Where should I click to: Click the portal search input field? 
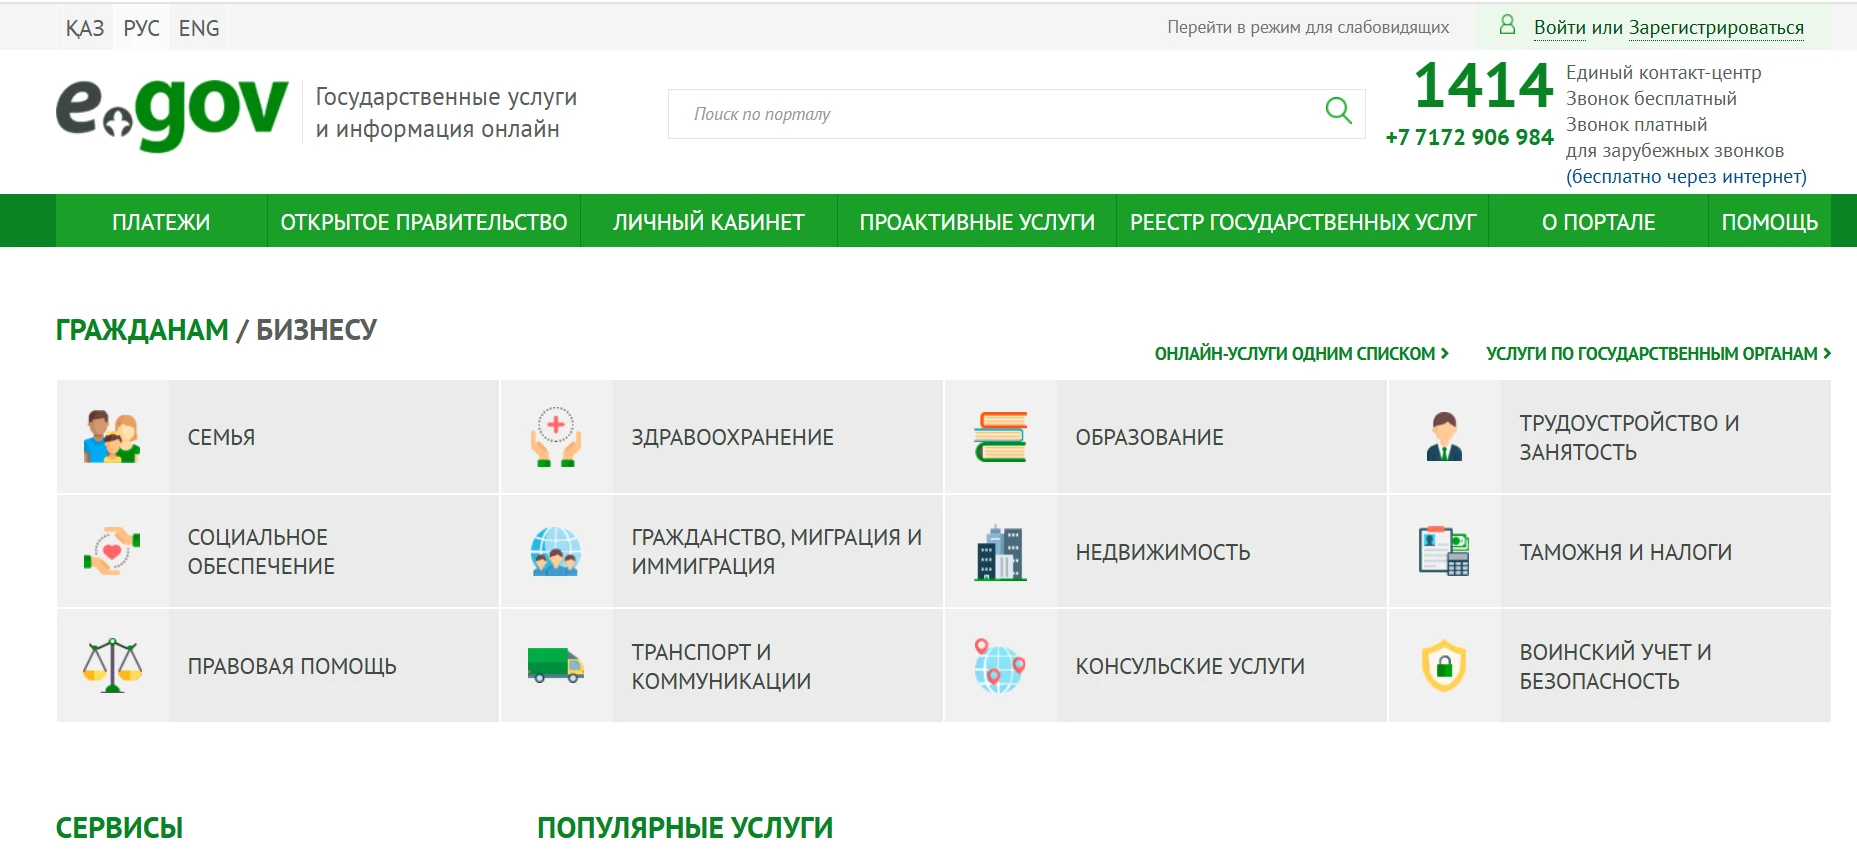[x=990, y=114]
